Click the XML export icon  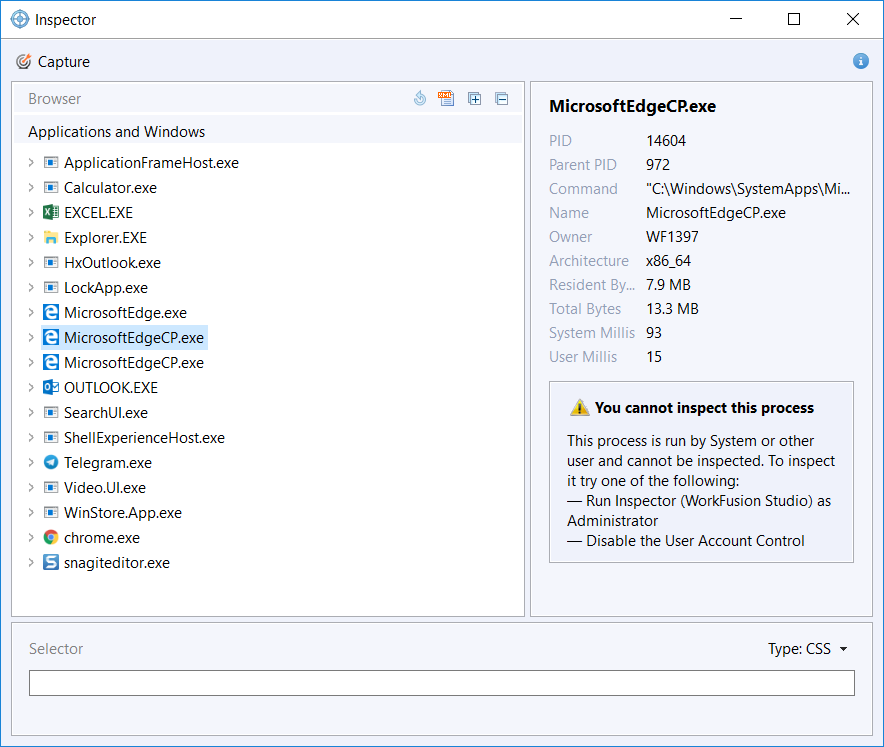pyautogui.click(x=446, y=99)
